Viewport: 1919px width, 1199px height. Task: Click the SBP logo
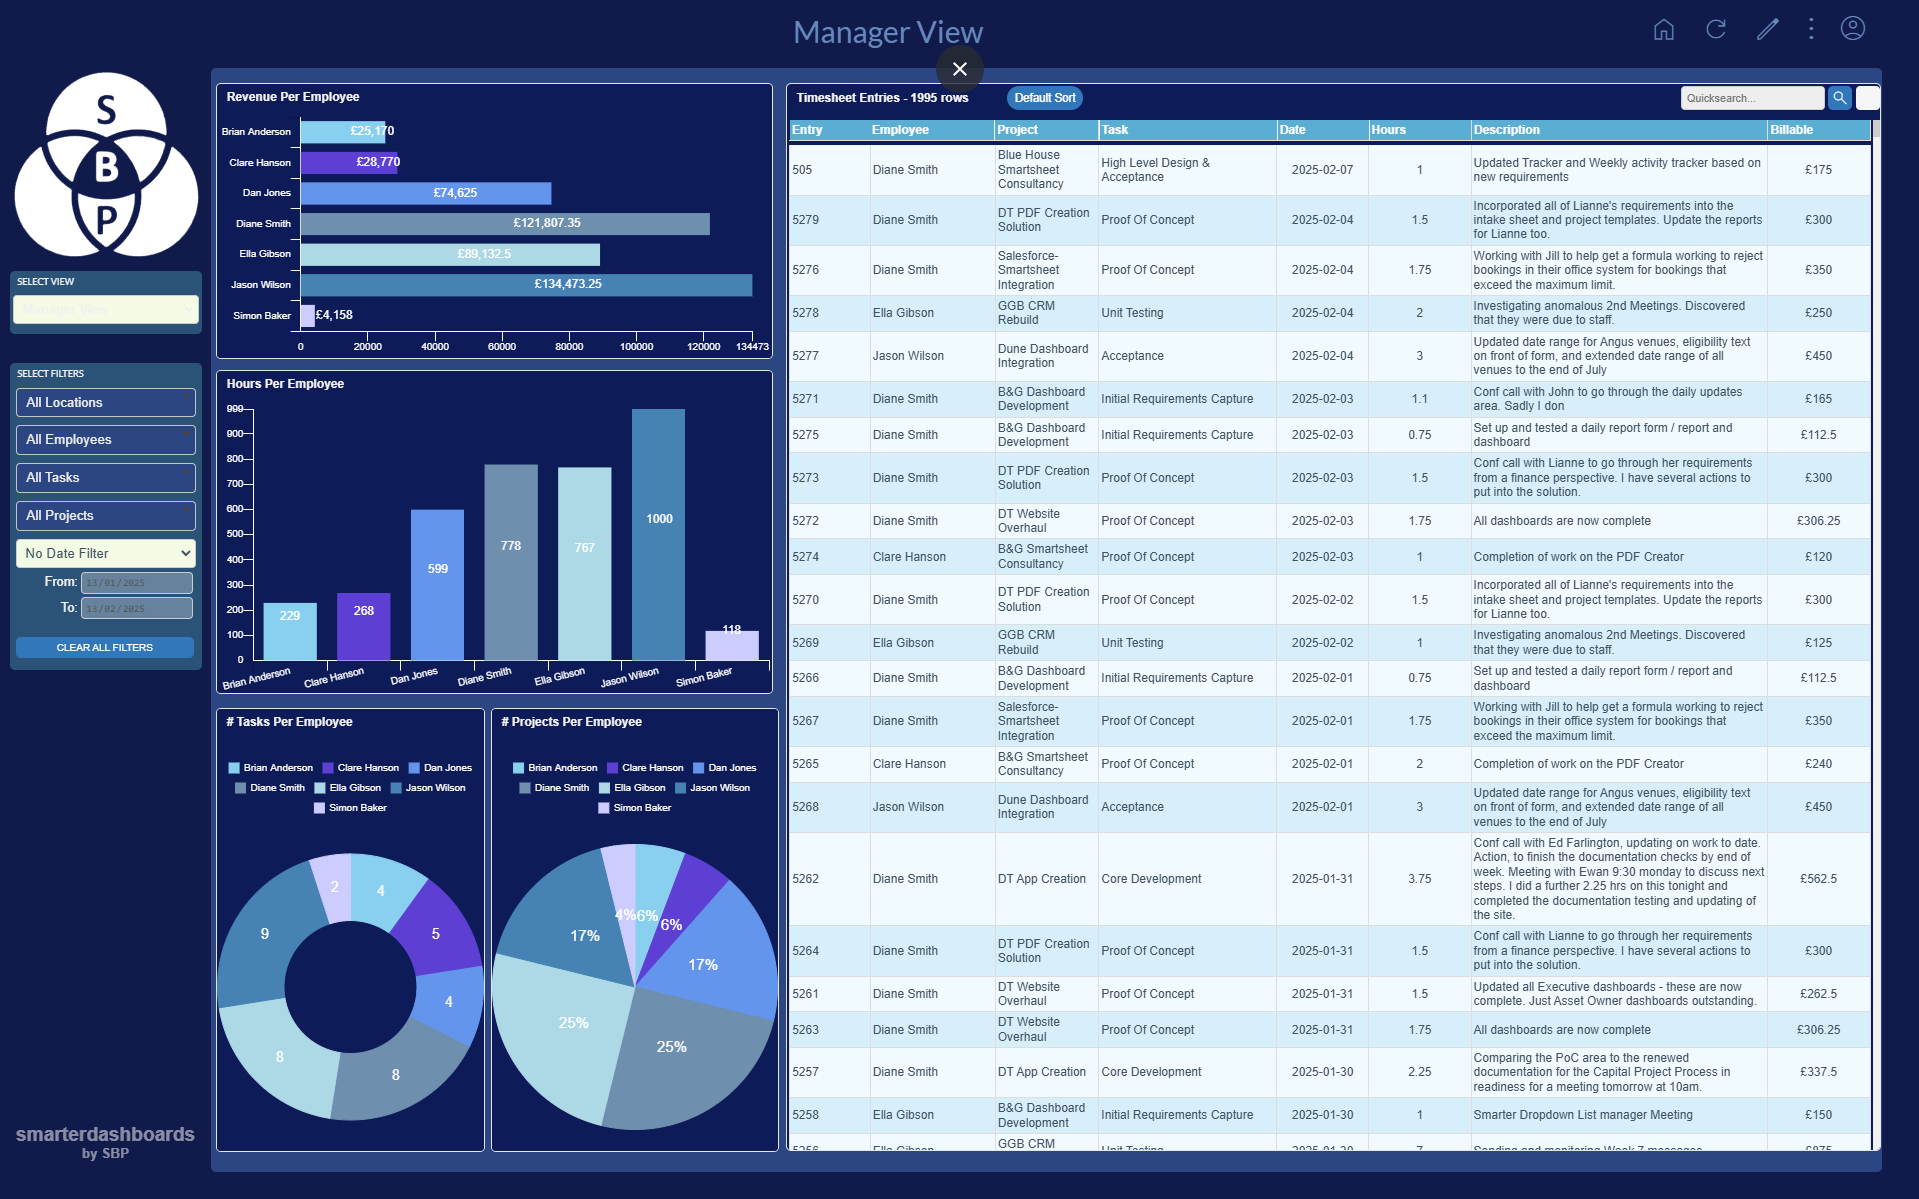pyautogui.click(x=106, y=165)
